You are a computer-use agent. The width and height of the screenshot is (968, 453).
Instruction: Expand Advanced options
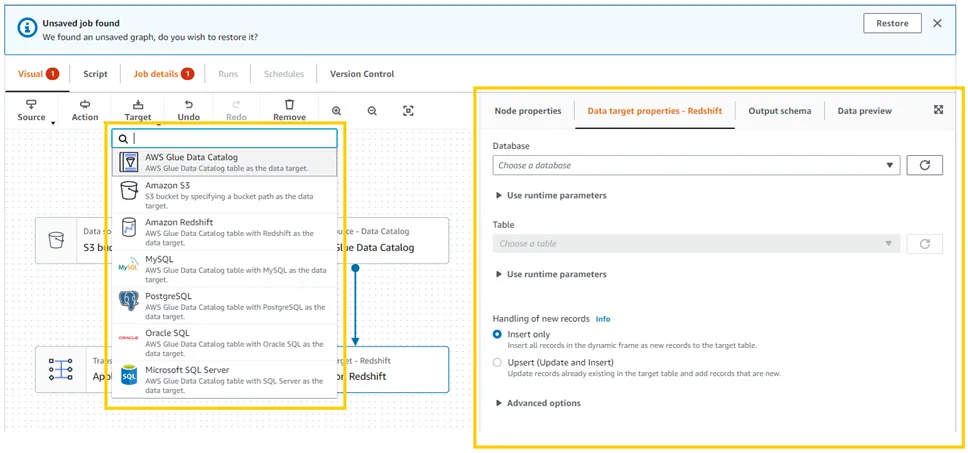tap(538, 404)
